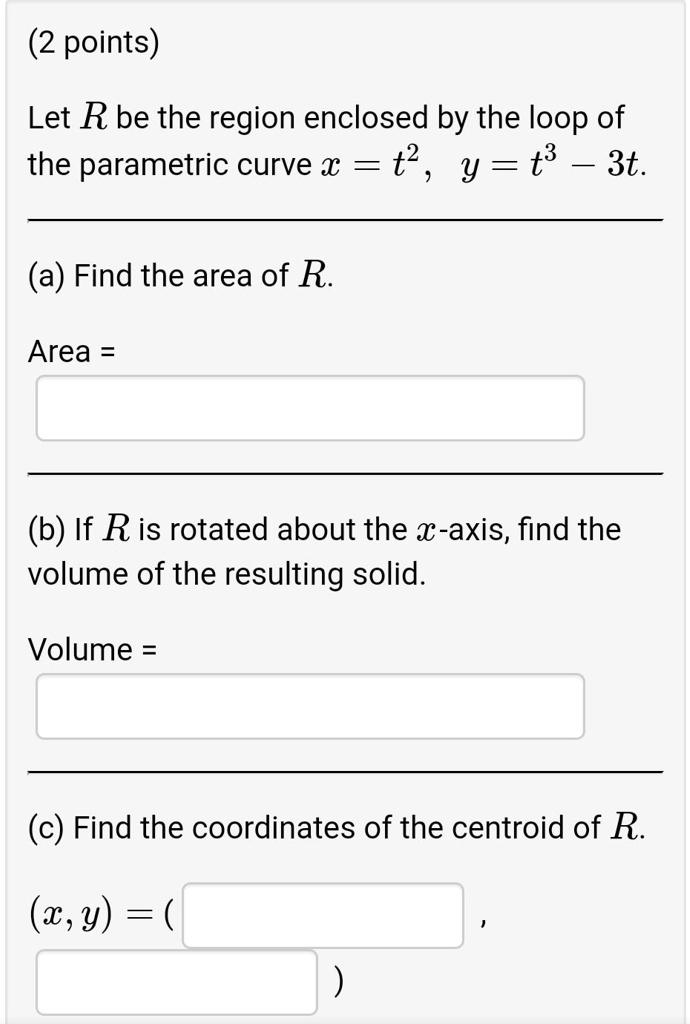
Task: Select the centroid y-coordinate input box
Action: (x=175, y=982)
